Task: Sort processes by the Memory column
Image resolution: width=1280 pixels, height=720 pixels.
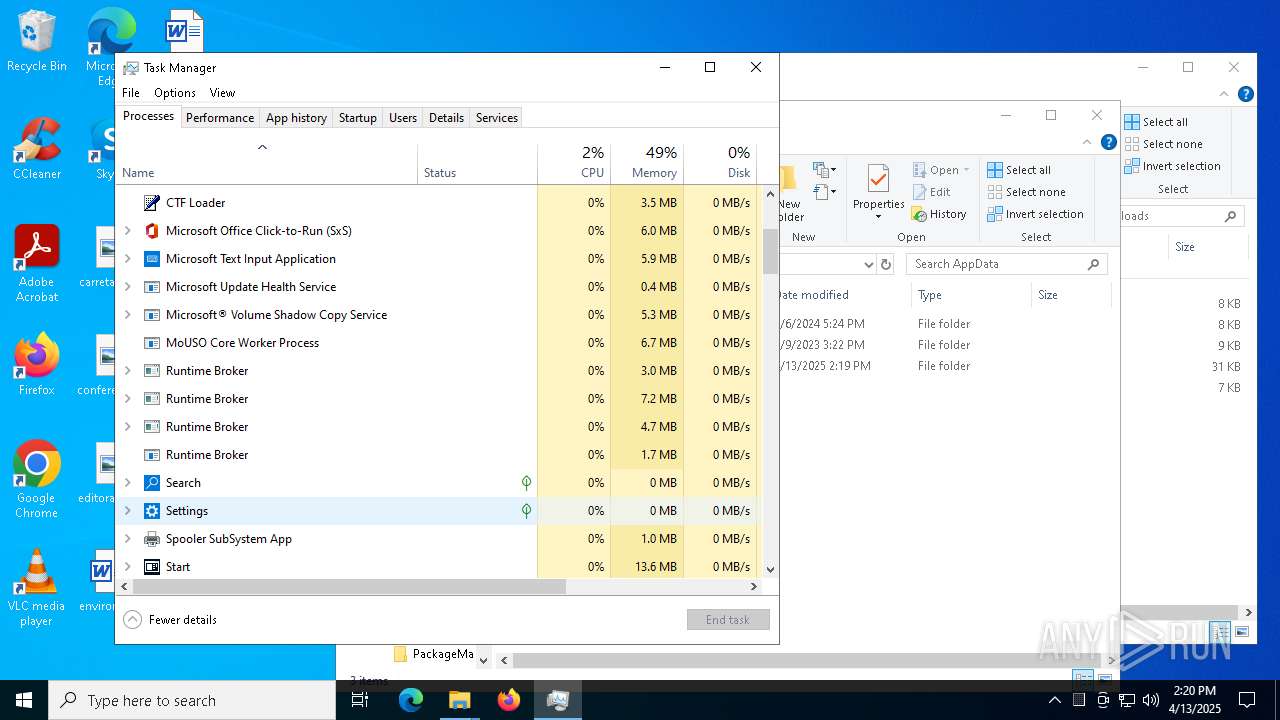Action: point(647,163)
